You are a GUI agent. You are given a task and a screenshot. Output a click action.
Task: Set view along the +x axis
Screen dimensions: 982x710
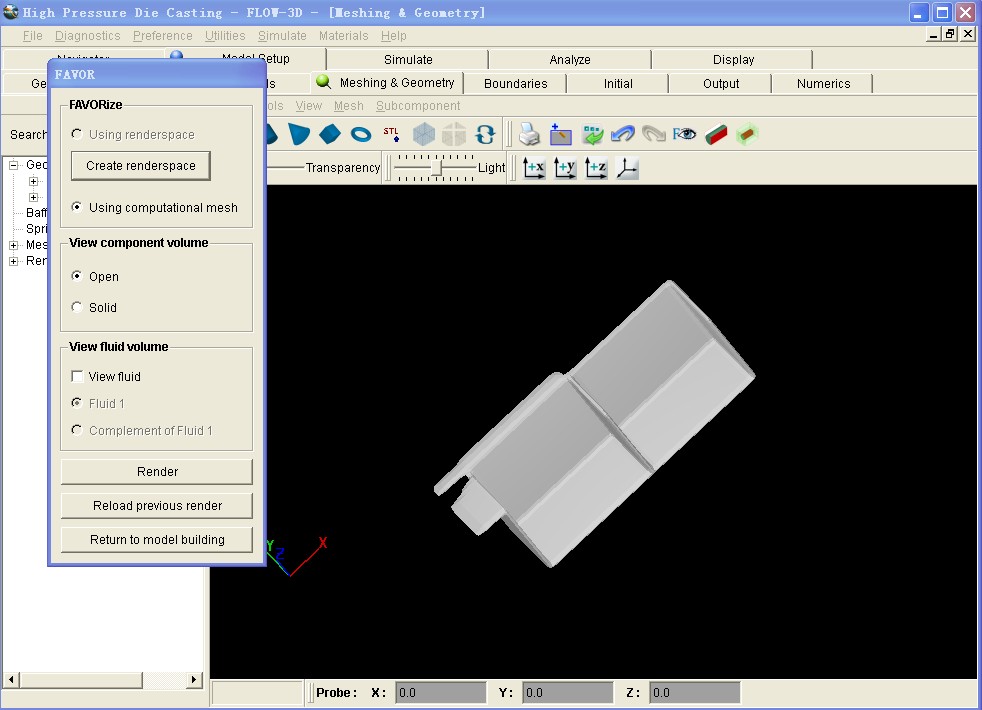534,168
